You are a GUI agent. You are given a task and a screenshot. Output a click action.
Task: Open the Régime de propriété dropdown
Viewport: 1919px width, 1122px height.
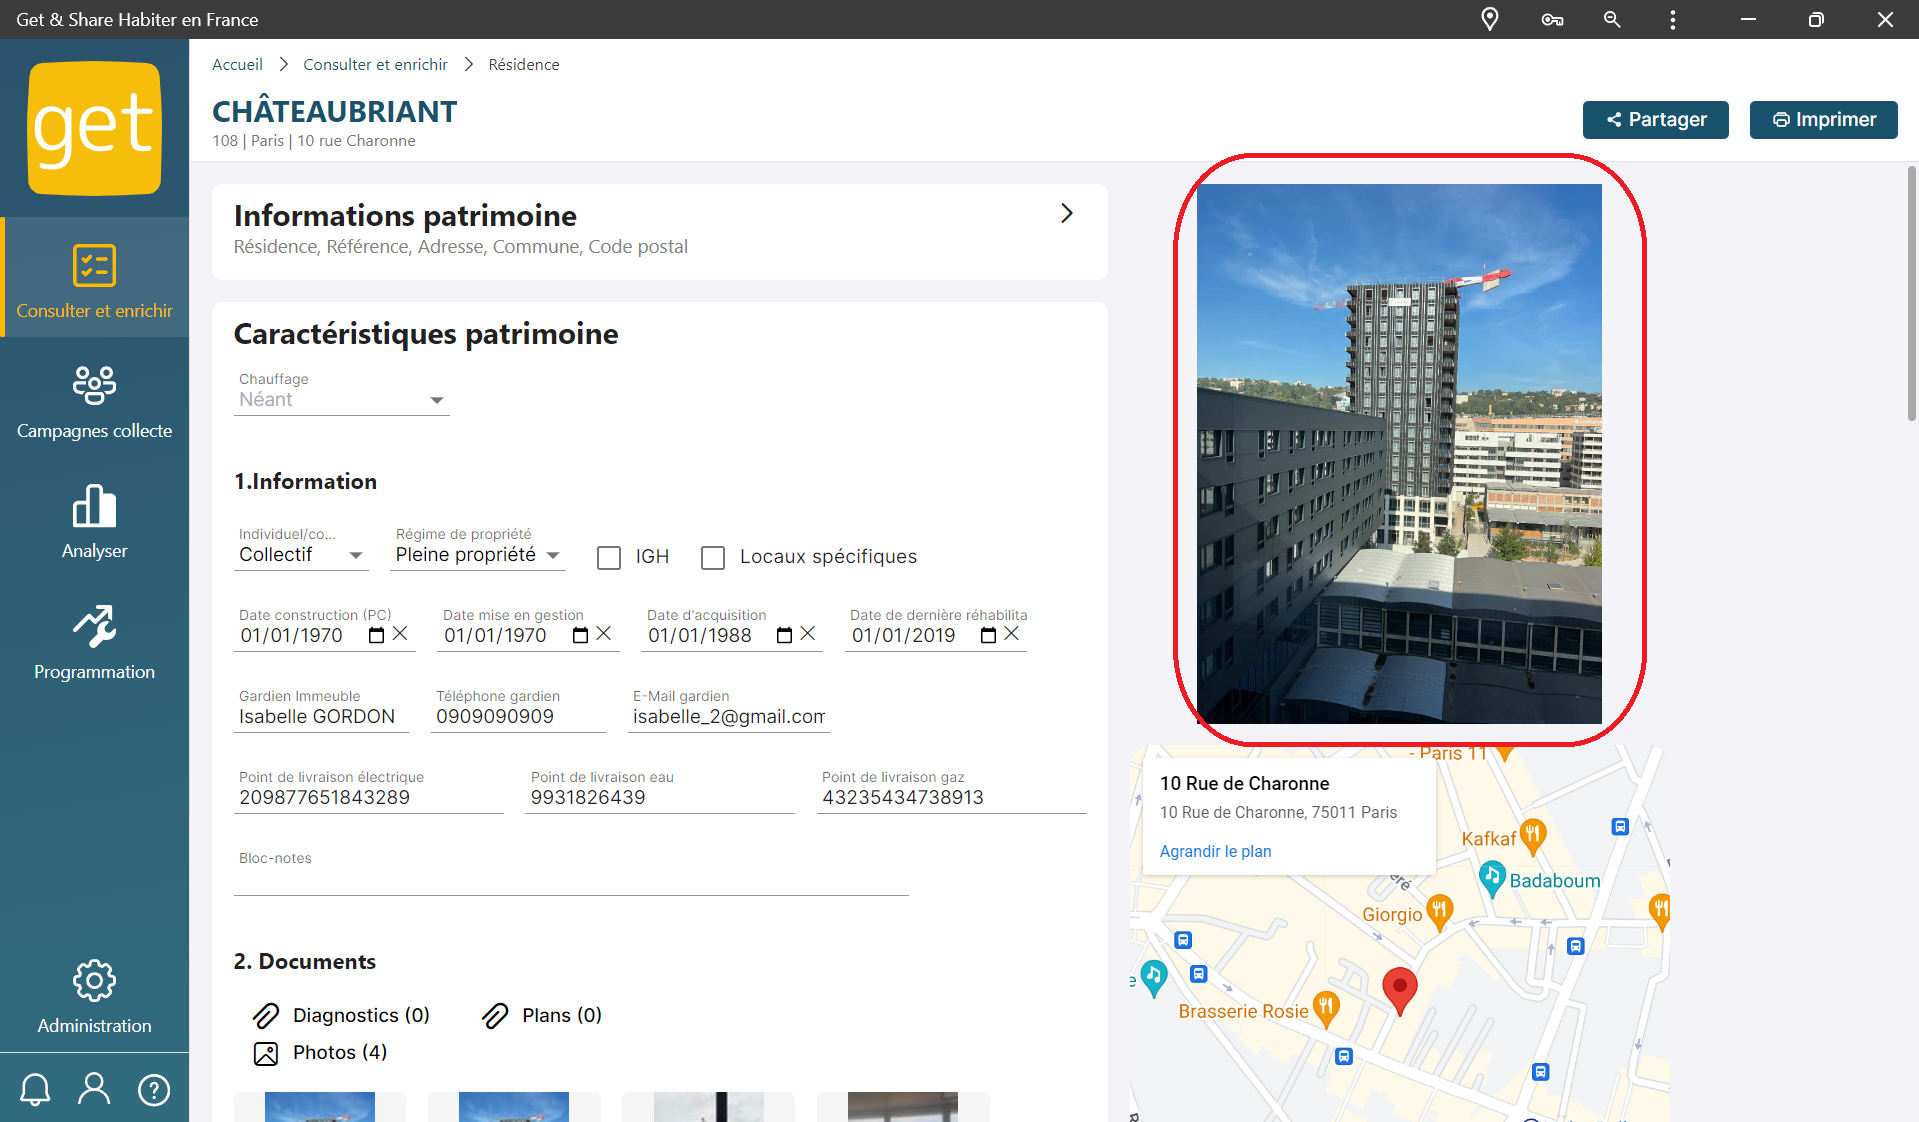point(478,555)
